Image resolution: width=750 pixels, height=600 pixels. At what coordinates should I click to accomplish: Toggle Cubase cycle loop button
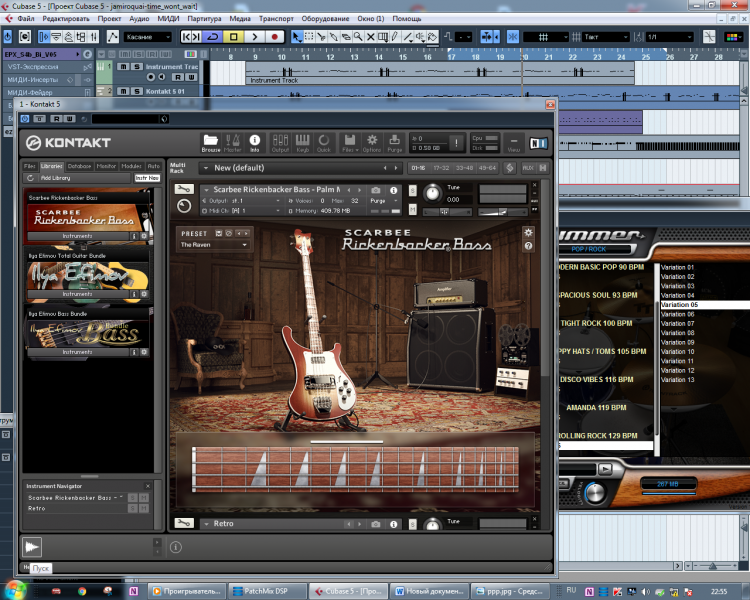pyautogui.click(x=213, y=37)
